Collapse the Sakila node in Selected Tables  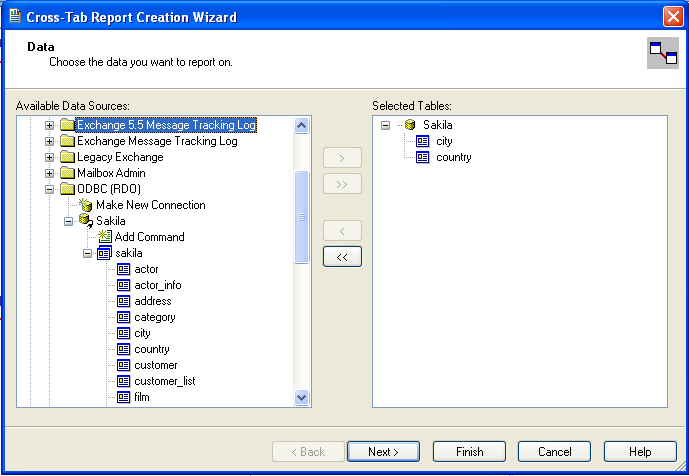click(x=386, y=125)
